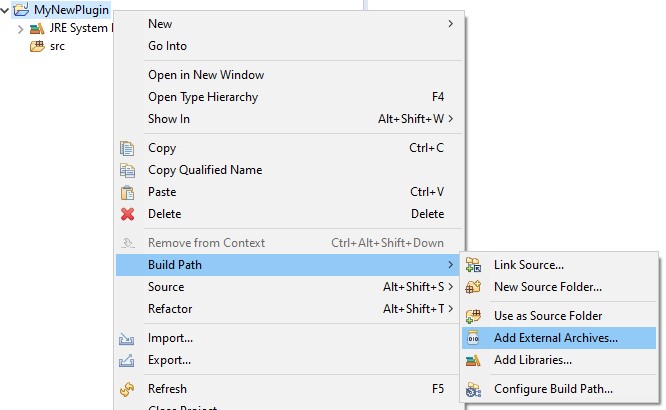Click the Configure Build Path icon

click(x=474, y=389)
